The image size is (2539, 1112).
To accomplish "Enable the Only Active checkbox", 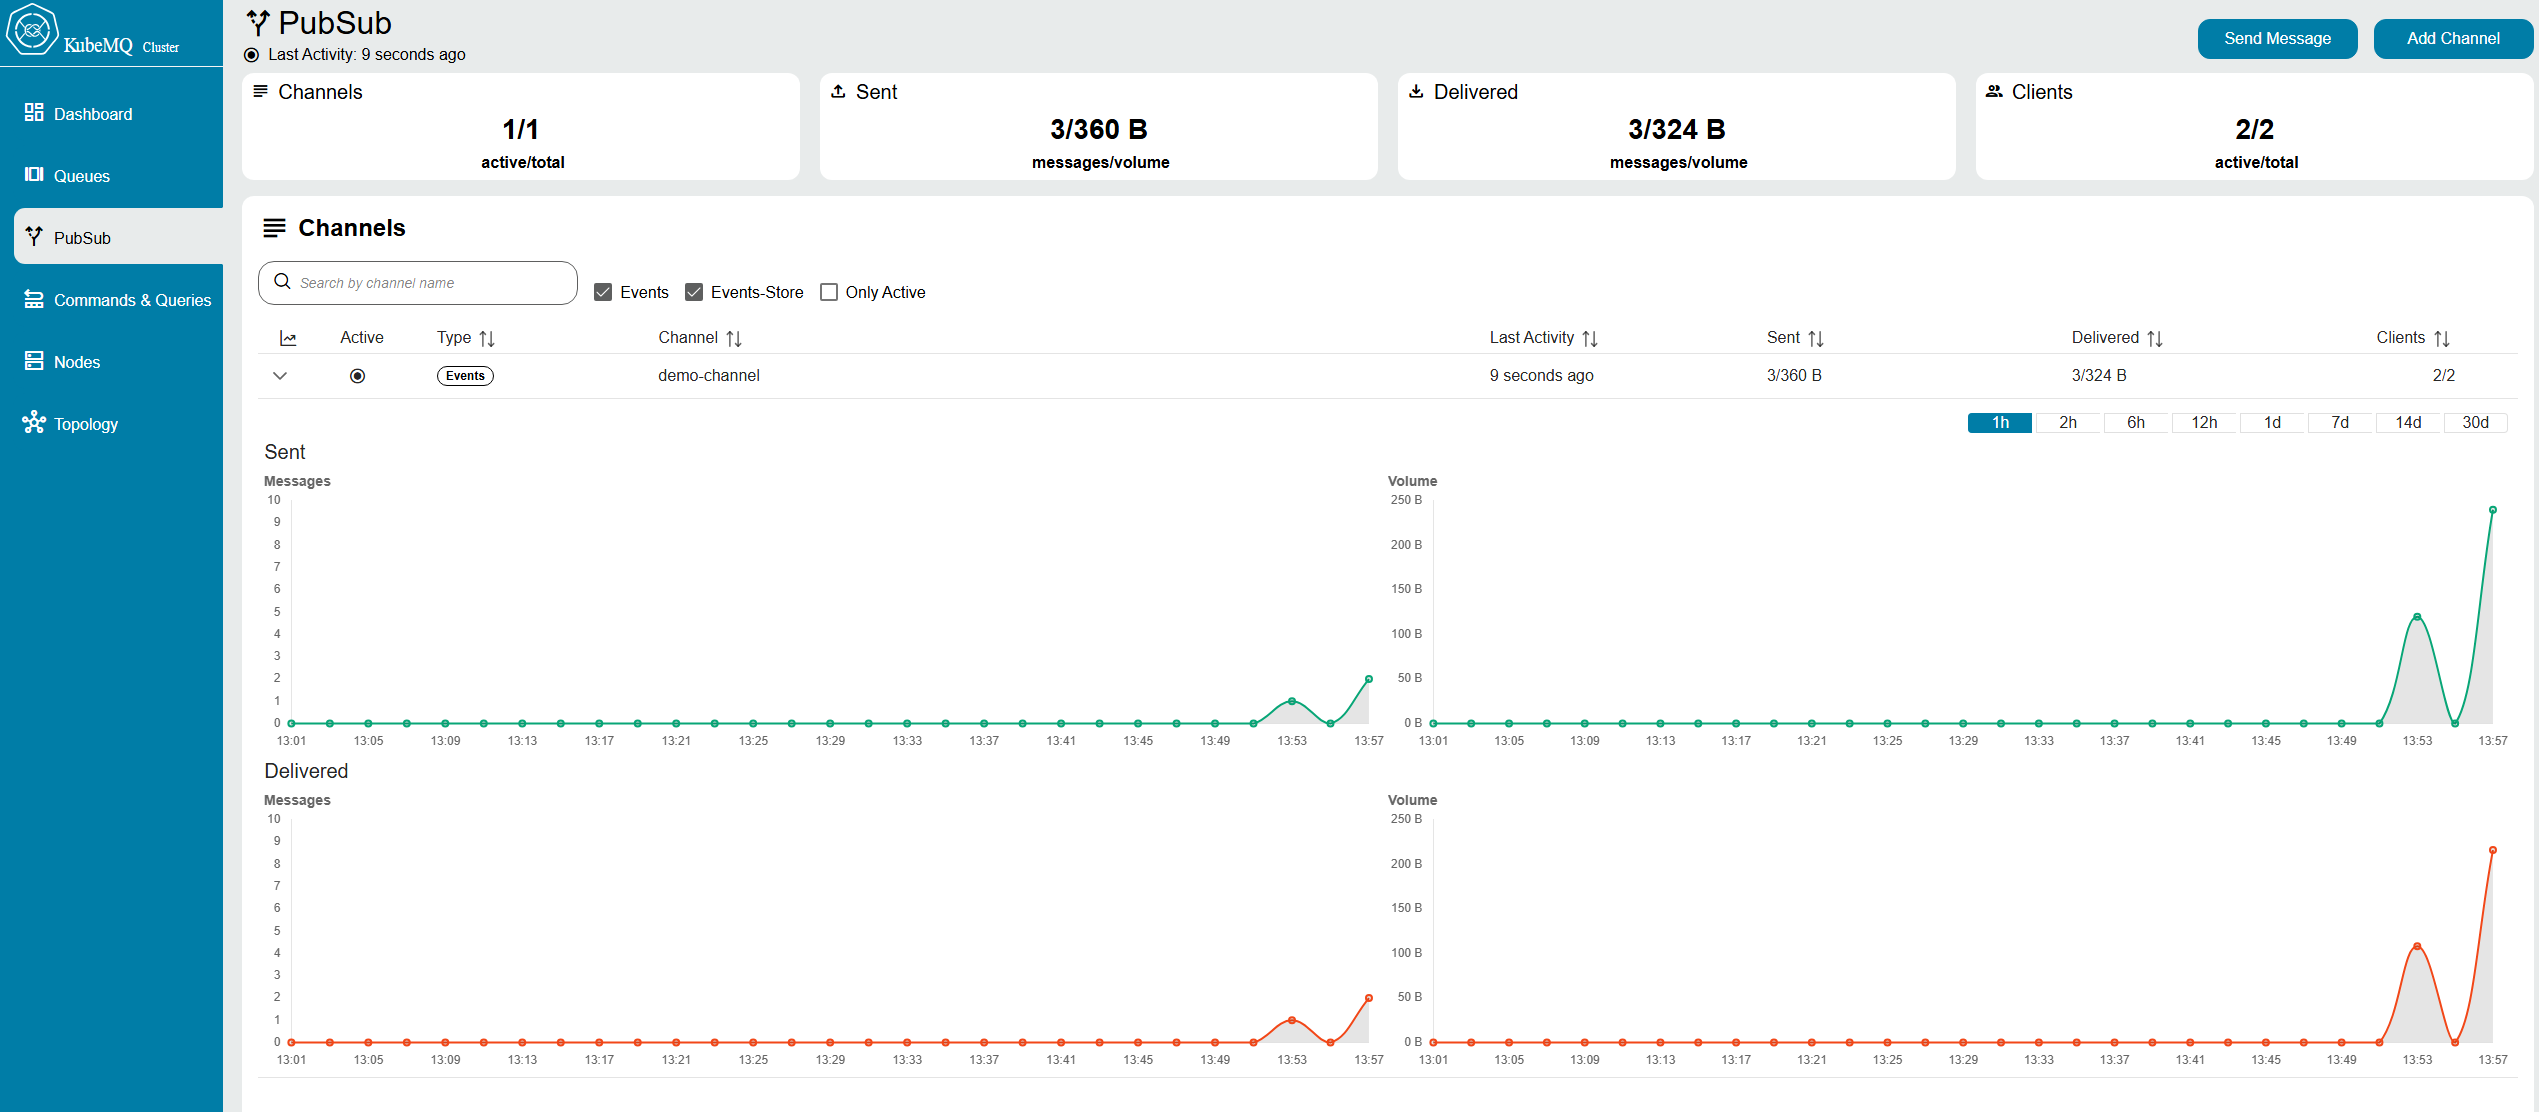I will (829, 292).
